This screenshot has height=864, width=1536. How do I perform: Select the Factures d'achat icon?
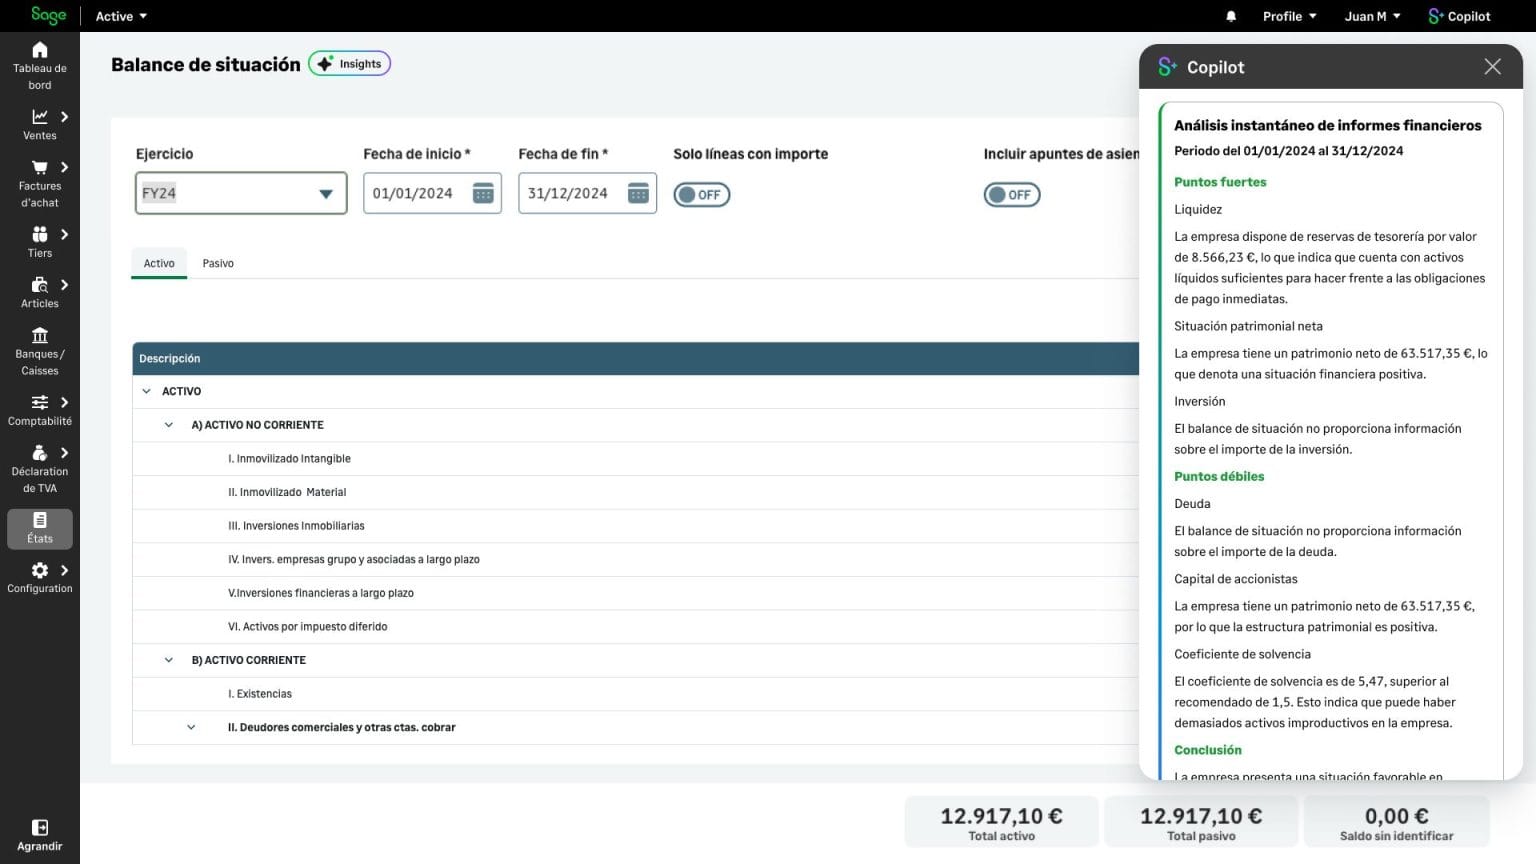pyautogui.click(x=40, y=168)
